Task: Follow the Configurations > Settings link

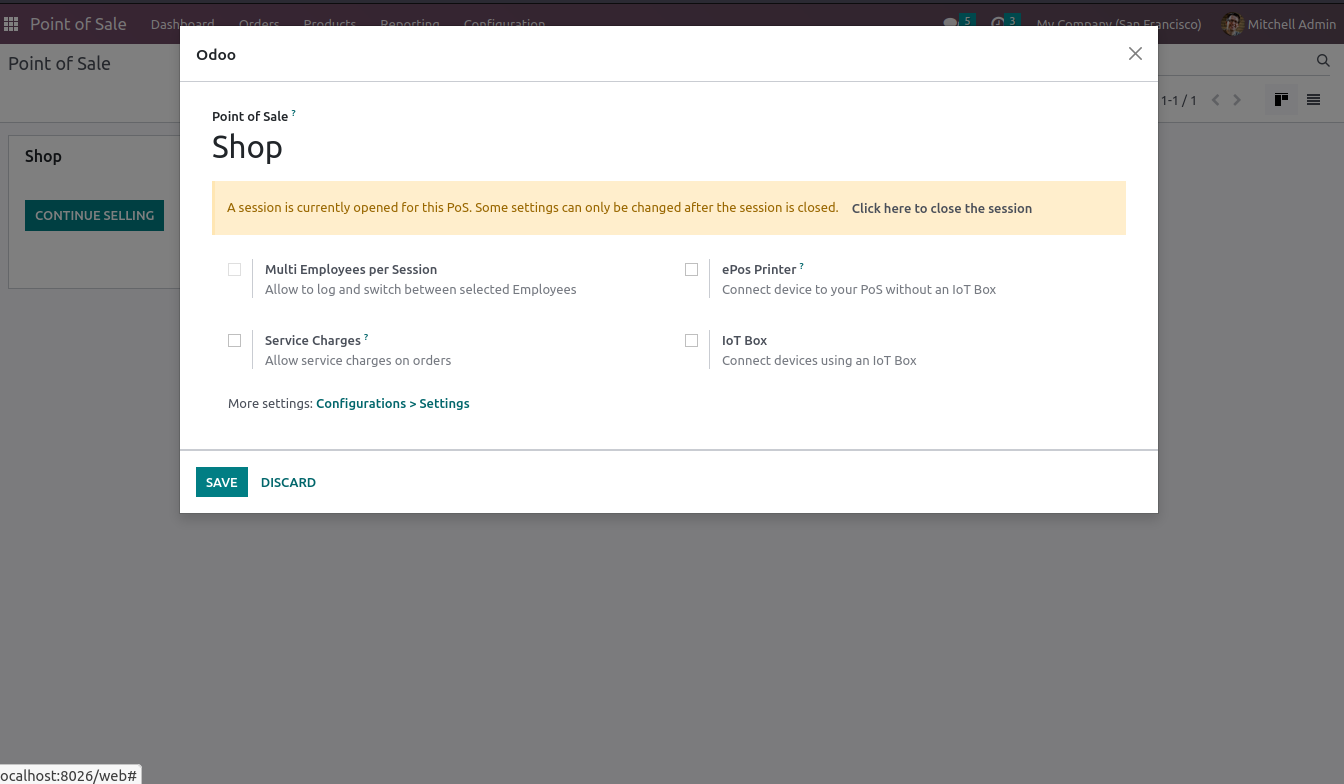Action: pyautogui.click(x=392, y=403)
